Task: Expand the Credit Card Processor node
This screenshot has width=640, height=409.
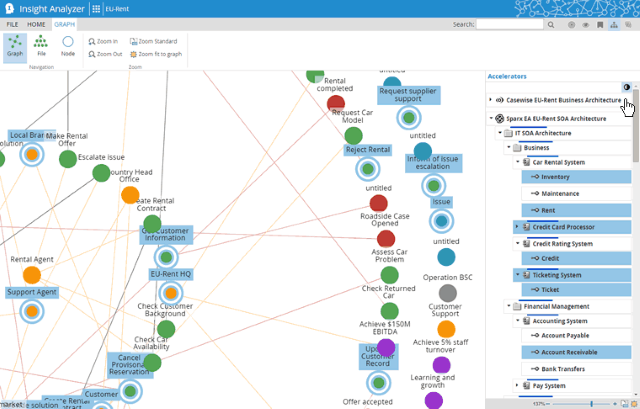Action: pos(517,227)
